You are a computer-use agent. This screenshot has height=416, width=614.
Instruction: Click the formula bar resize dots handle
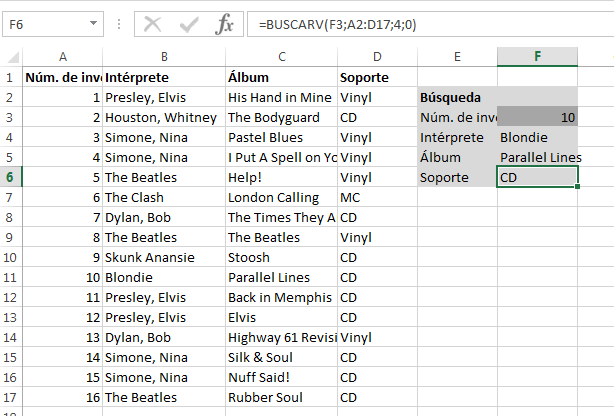pyautogui.click(x=119, y=24)
